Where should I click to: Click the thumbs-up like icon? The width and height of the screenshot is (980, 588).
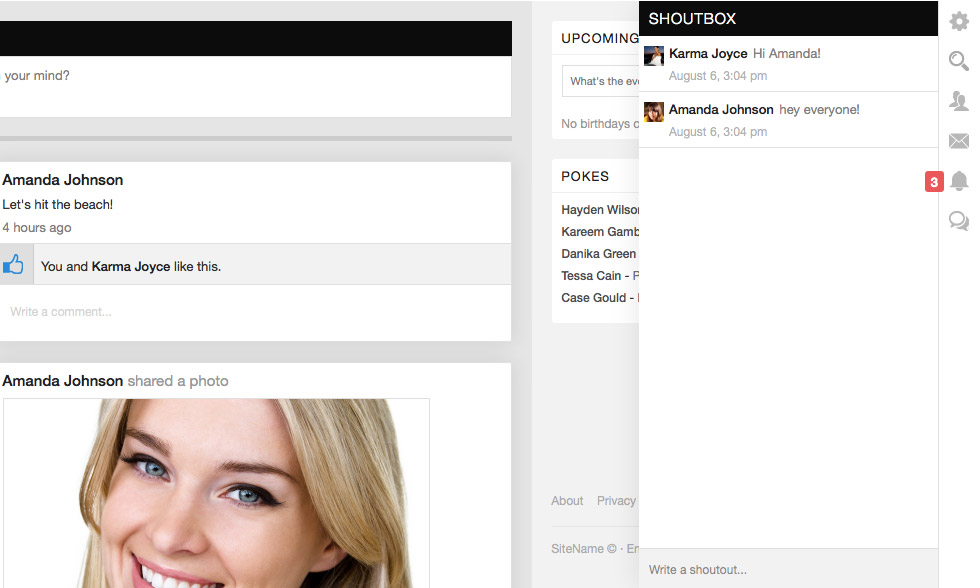click(13, 265)
